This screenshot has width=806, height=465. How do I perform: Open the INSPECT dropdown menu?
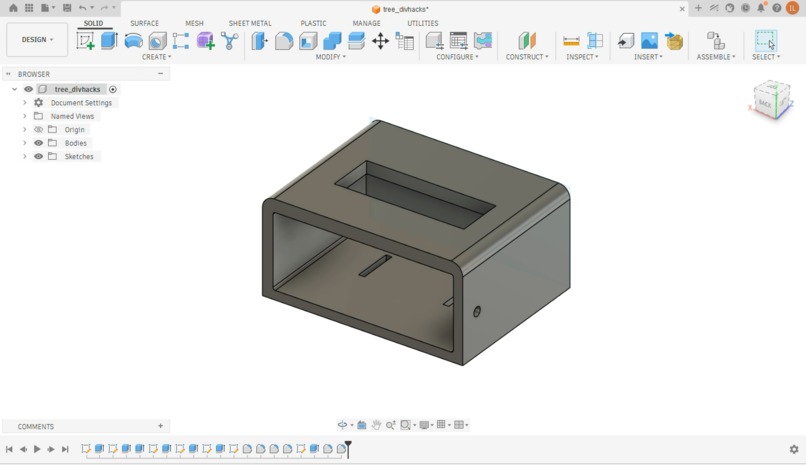[582, 57]
